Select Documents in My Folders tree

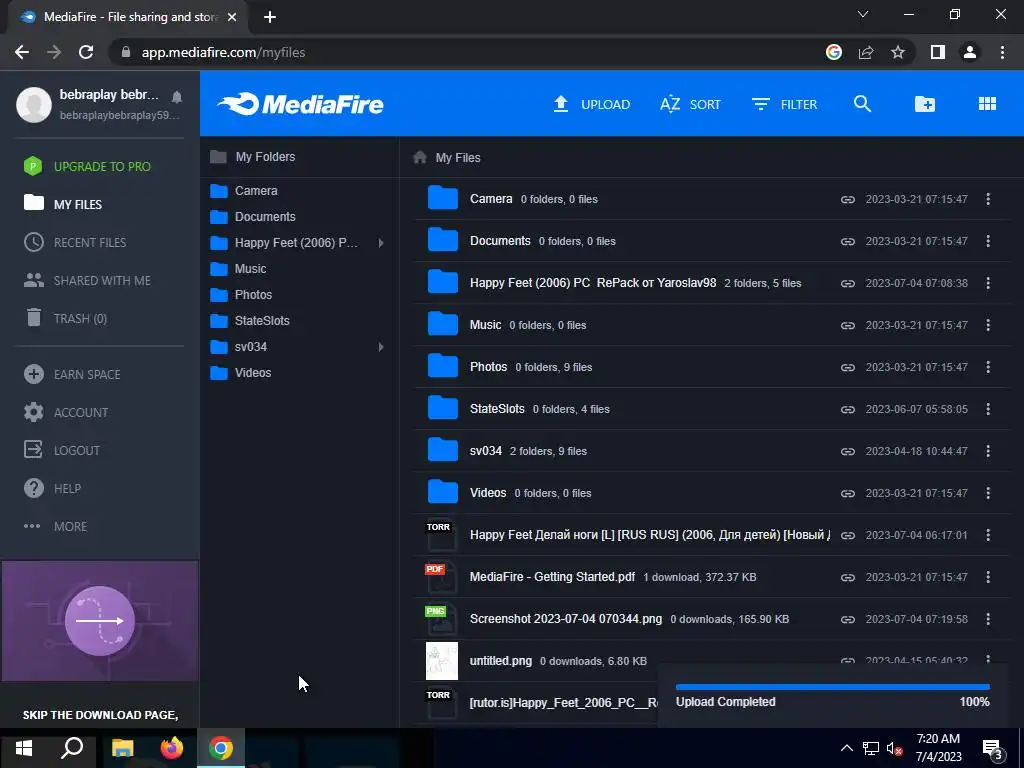pos(253,217)
